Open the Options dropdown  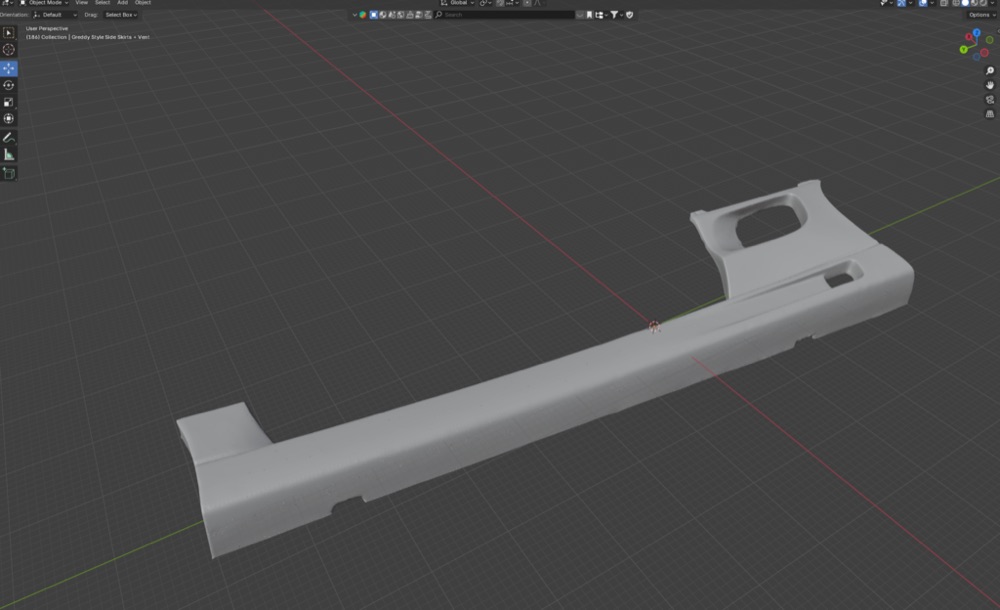981,15
